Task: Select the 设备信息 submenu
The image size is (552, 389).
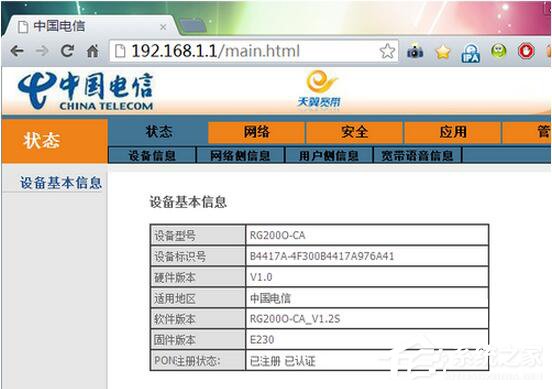Action: 152,155
